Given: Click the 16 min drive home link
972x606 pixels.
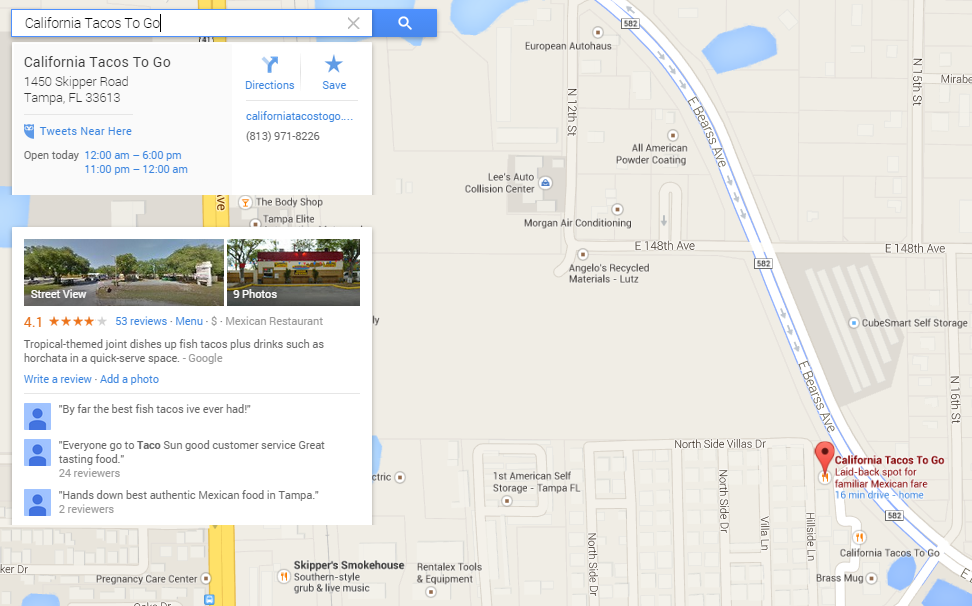Looking at the screenshot, I should point(879,494).
